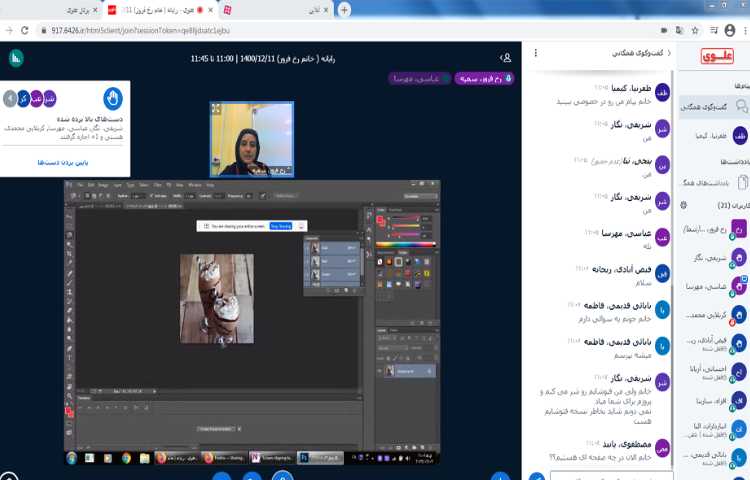This screenshot has width=750, height=480.
Task: Click the علوی logo in the sidebar
Action: pyautogui.click(x=717, y=56)
